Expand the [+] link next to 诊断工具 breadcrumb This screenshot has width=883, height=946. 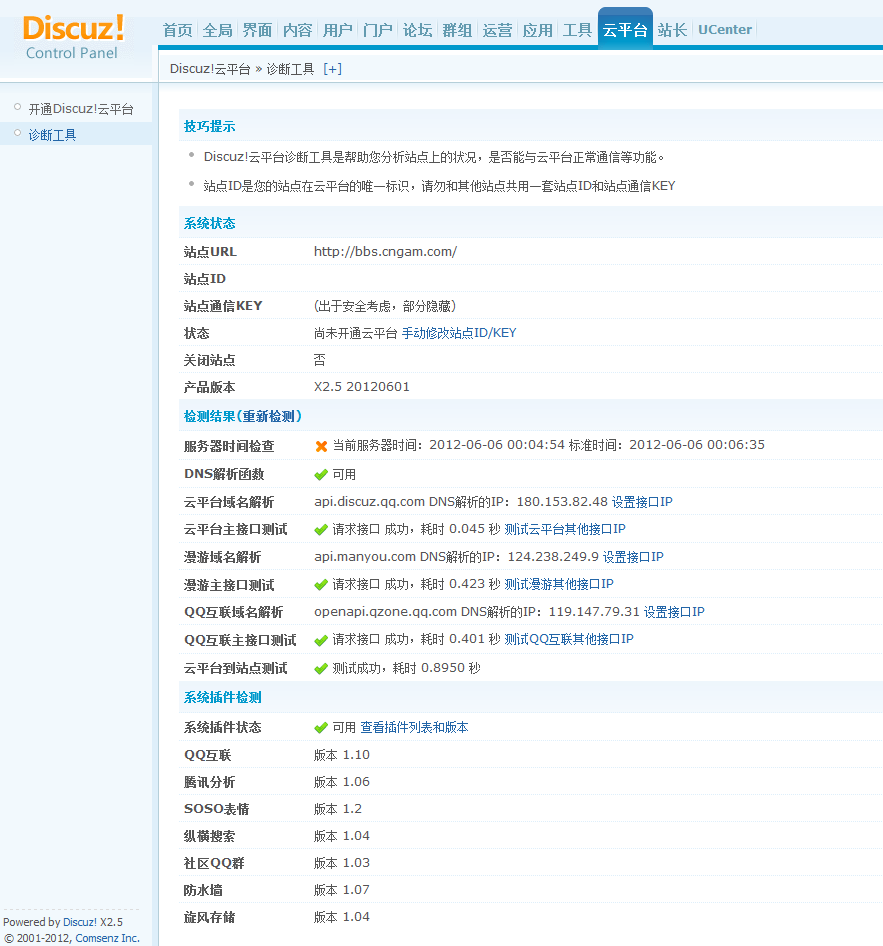click(x=332, y=69)
